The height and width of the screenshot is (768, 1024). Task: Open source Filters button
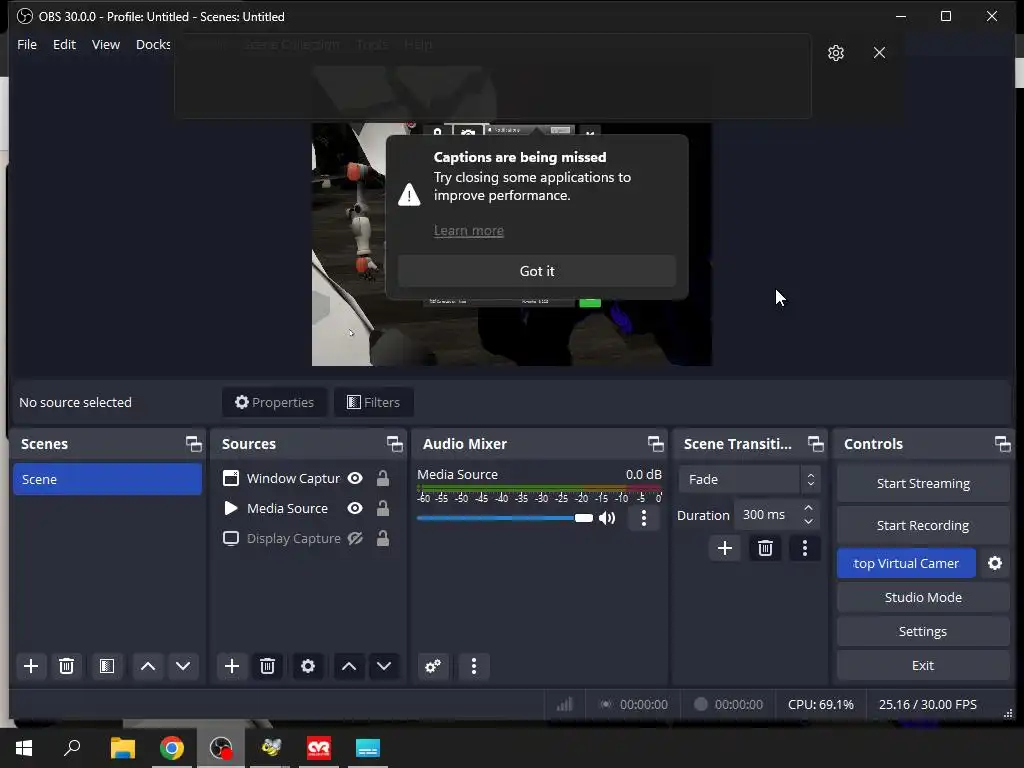tap(374, 402)
